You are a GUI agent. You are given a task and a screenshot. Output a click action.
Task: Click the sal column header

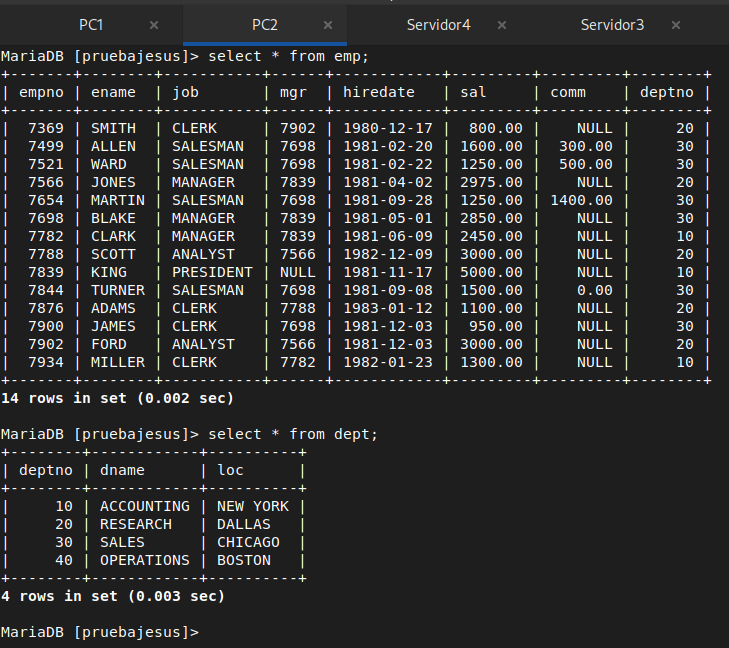point(473,93)
